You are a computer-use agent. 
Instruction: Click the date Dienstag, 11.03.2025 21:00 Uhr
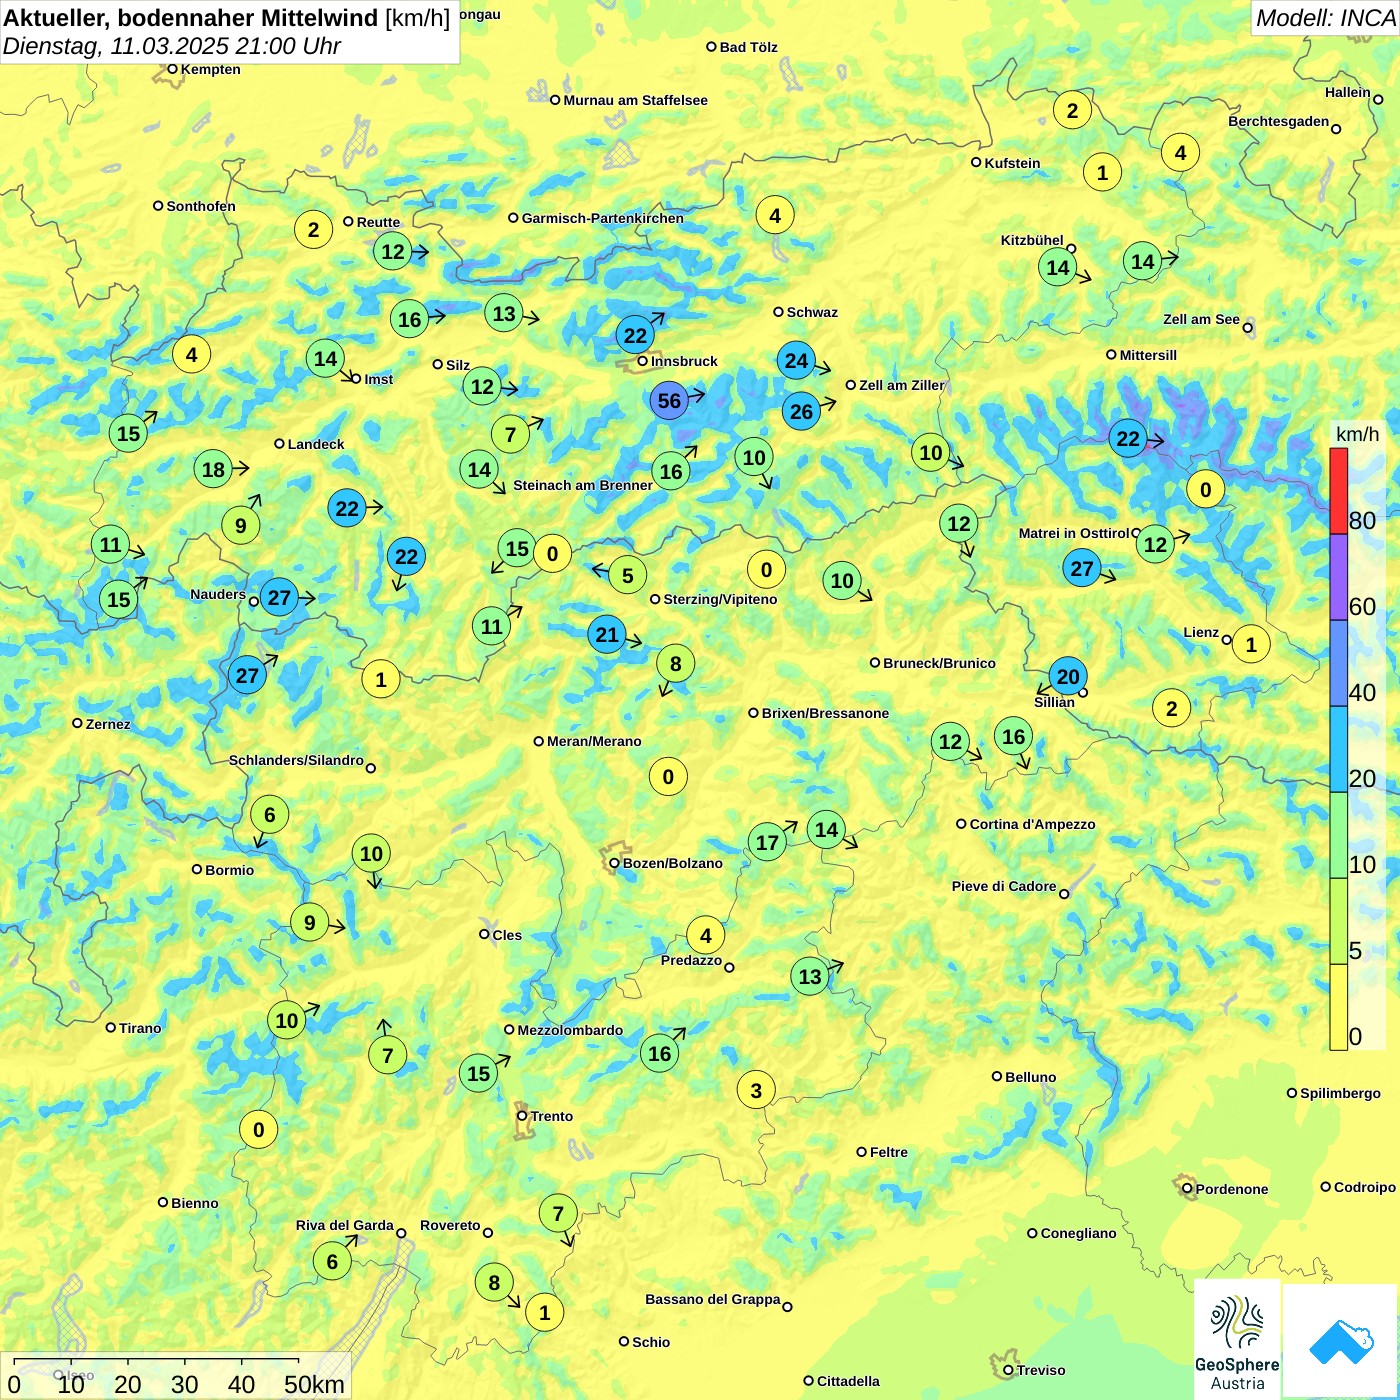click(172, 46)
